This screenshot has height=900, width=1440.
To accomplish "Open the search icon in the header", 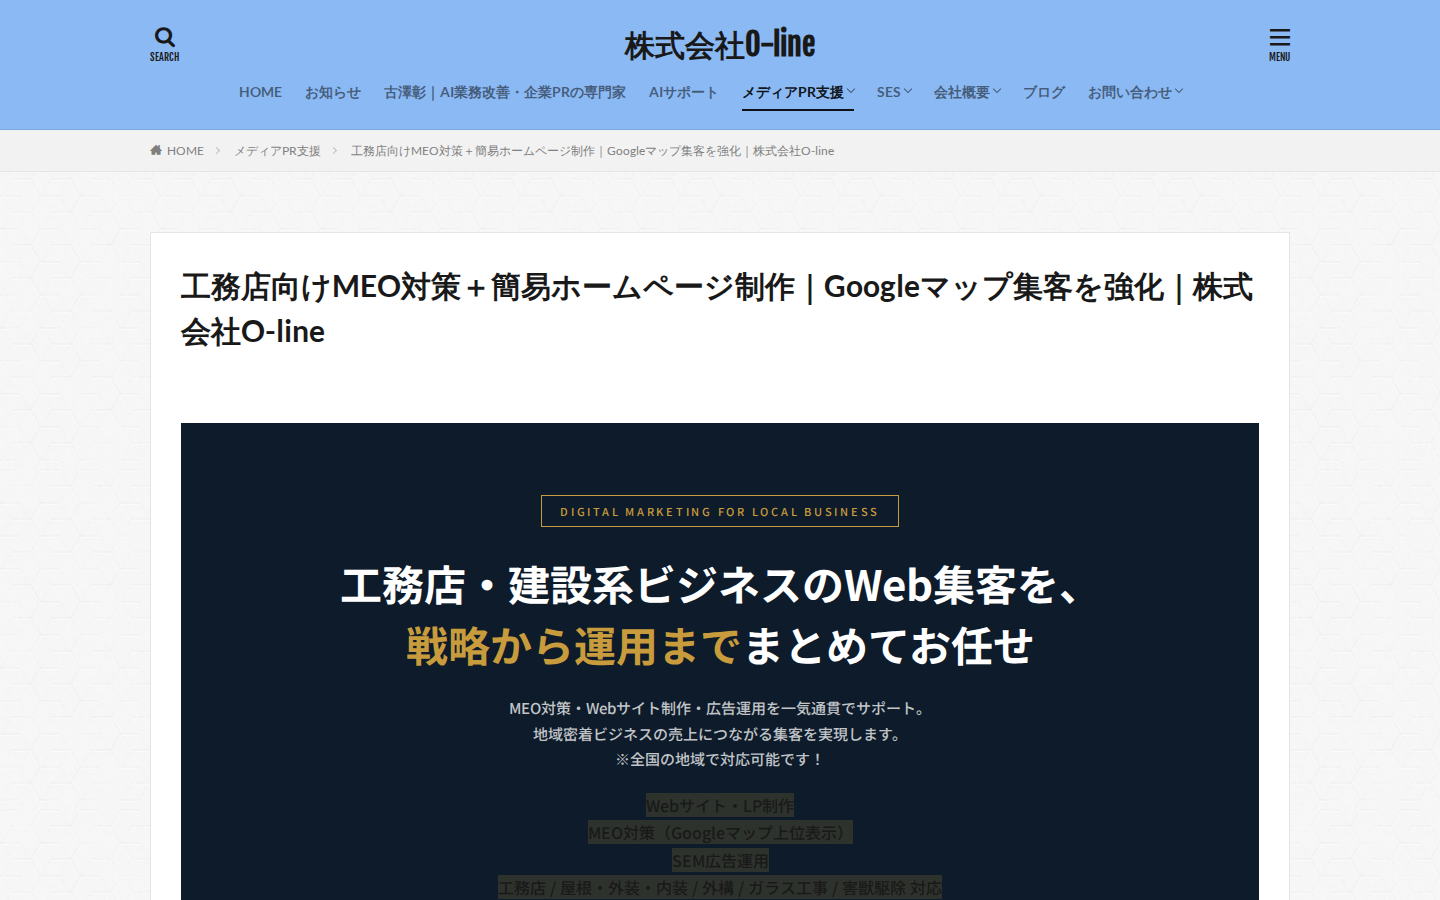I will (x=165, y=44).
